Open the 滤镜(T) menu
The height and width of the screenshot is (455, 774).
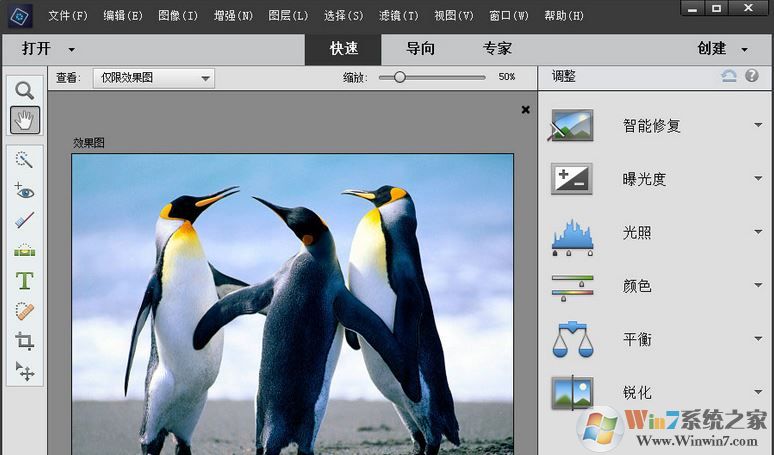[x=398, y=16]
